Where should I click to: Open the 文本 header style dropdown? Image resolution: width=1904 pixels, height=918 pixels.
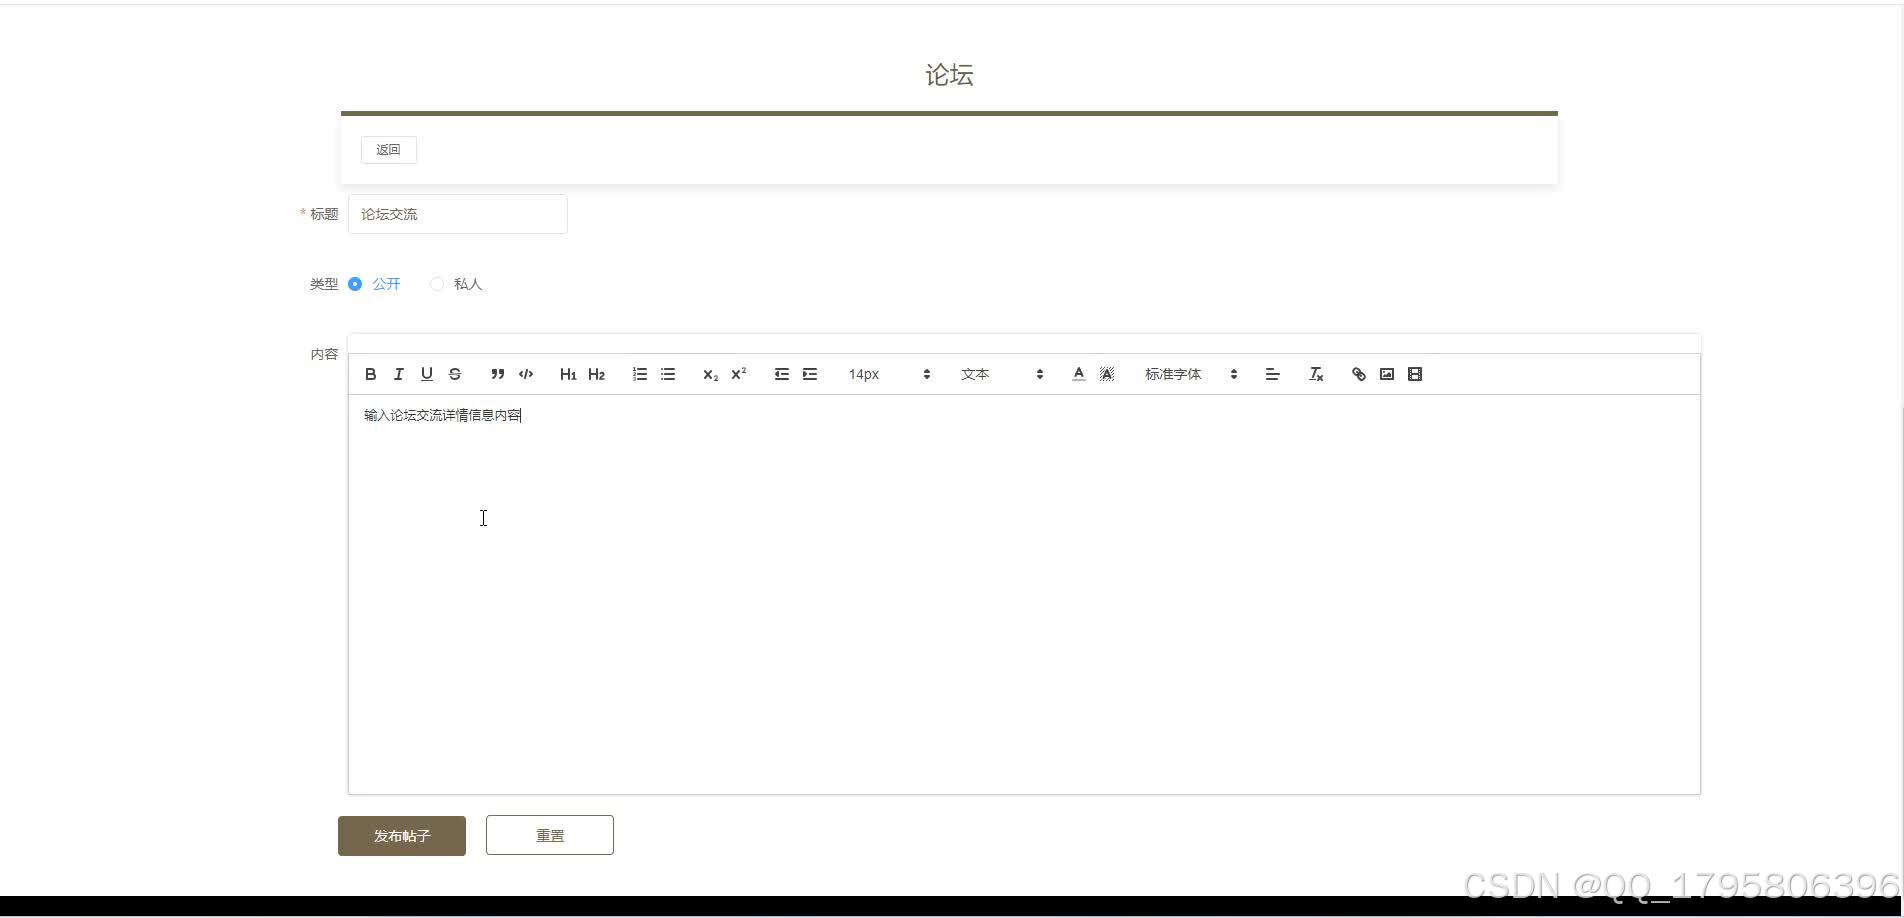click(1002, 374)
